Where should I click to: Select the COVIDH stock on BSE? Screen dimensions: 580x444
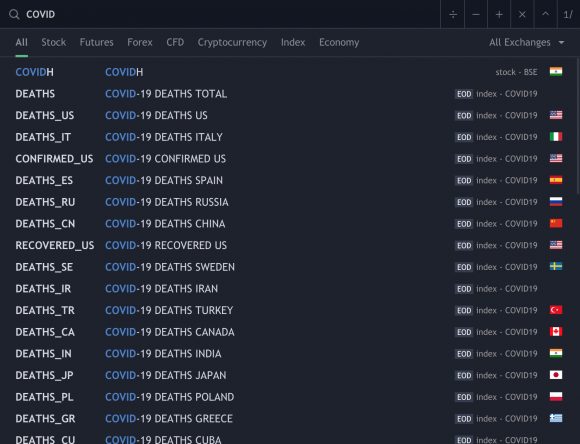click(x=289, y=72)
